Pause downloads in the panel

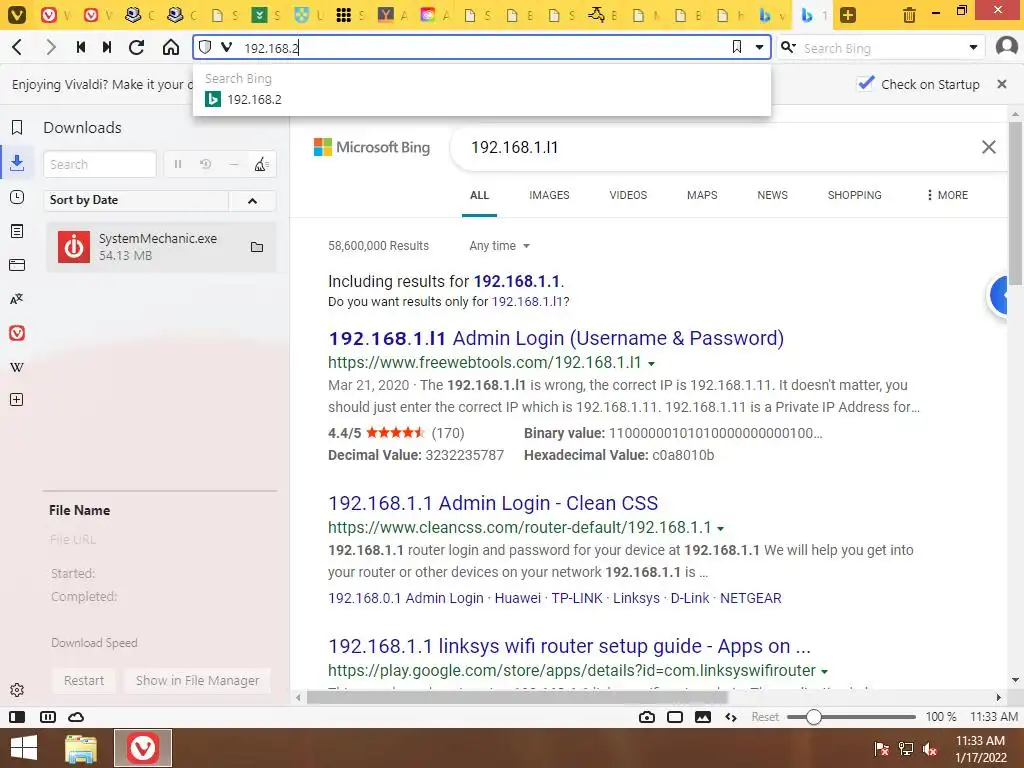click(x=178, y=165)
